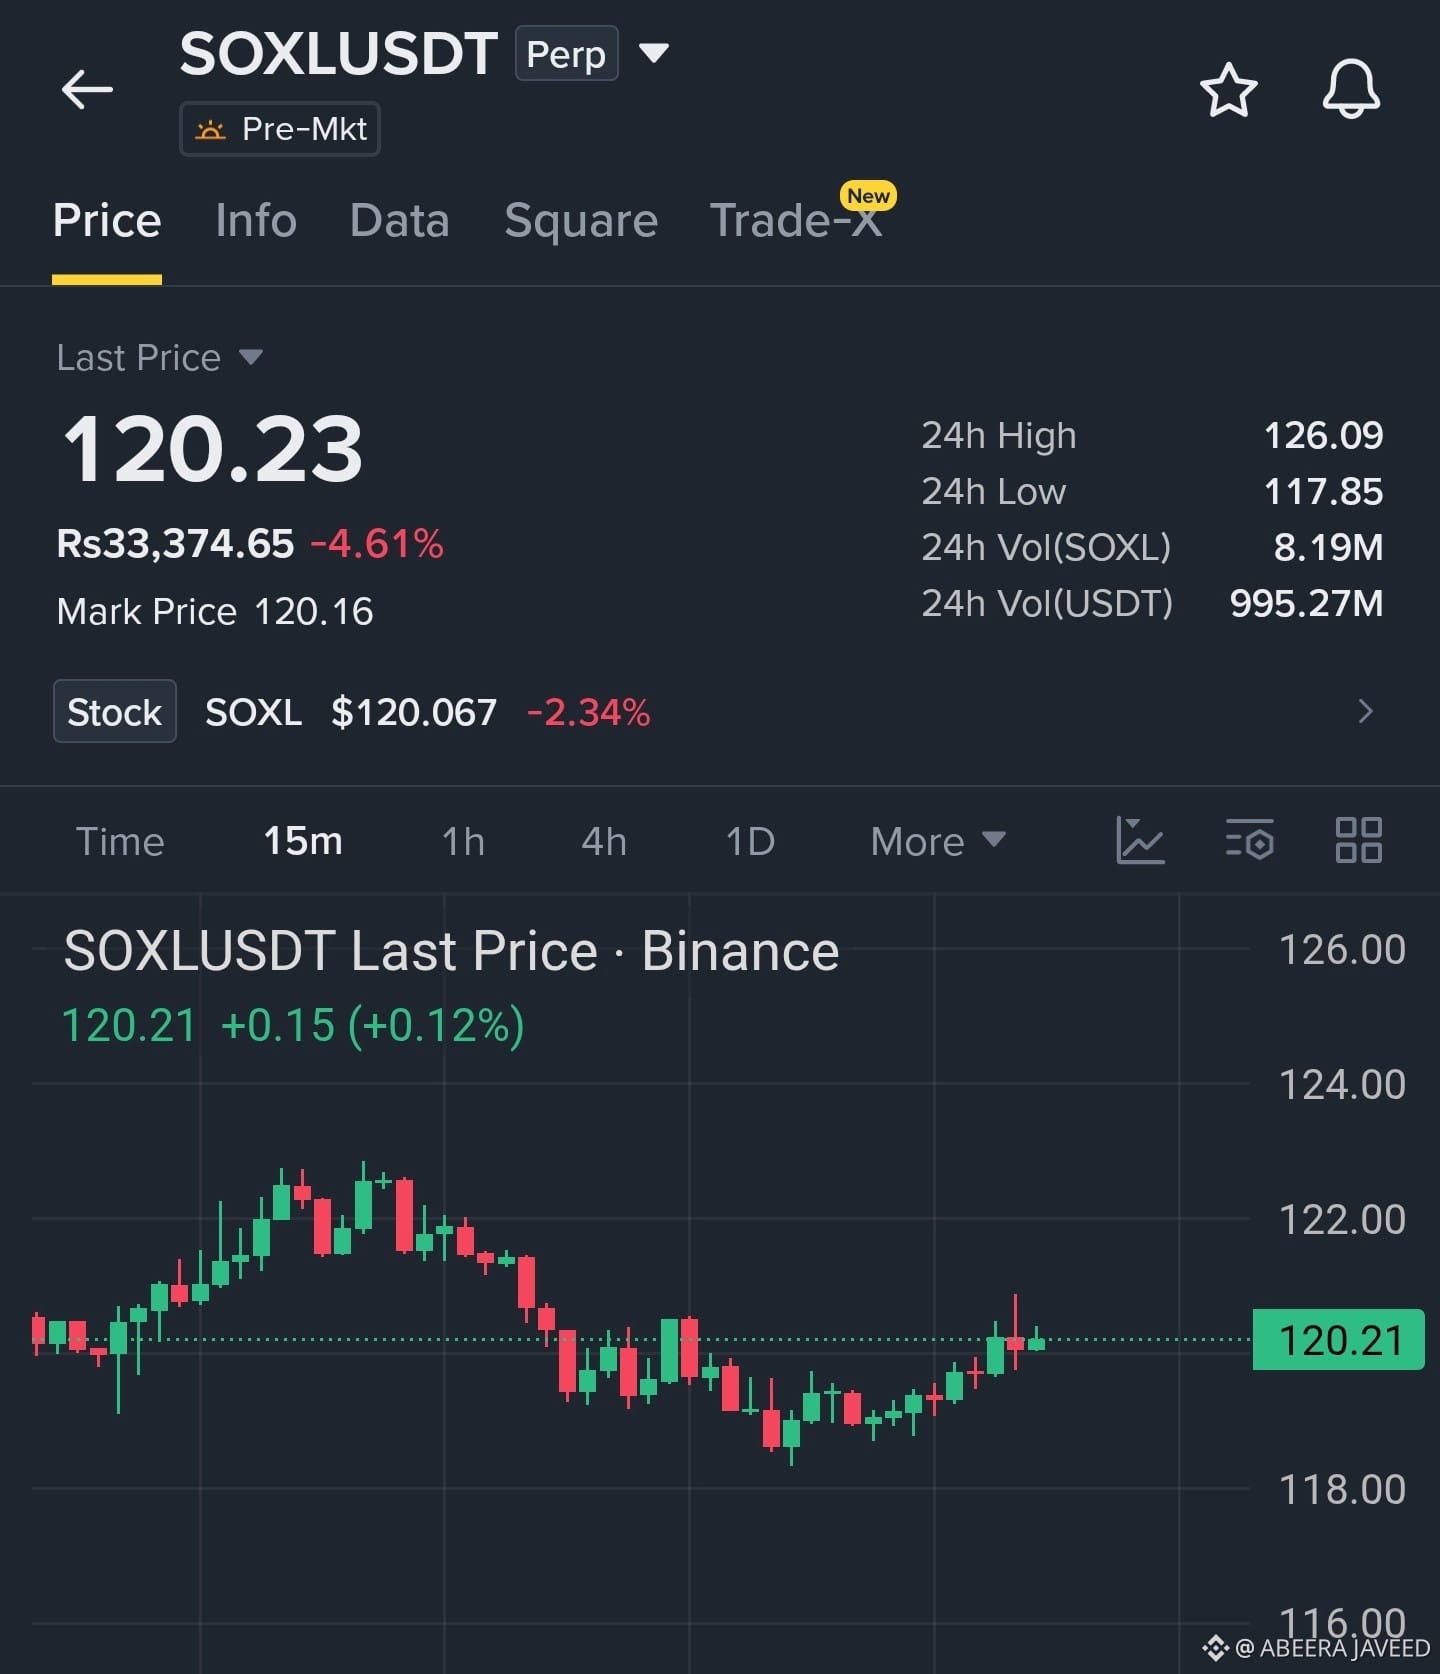Tap the Mark Price 120.16 value
The width and height of the screenshot is (1440, 1674).
(x=314, y=611)
